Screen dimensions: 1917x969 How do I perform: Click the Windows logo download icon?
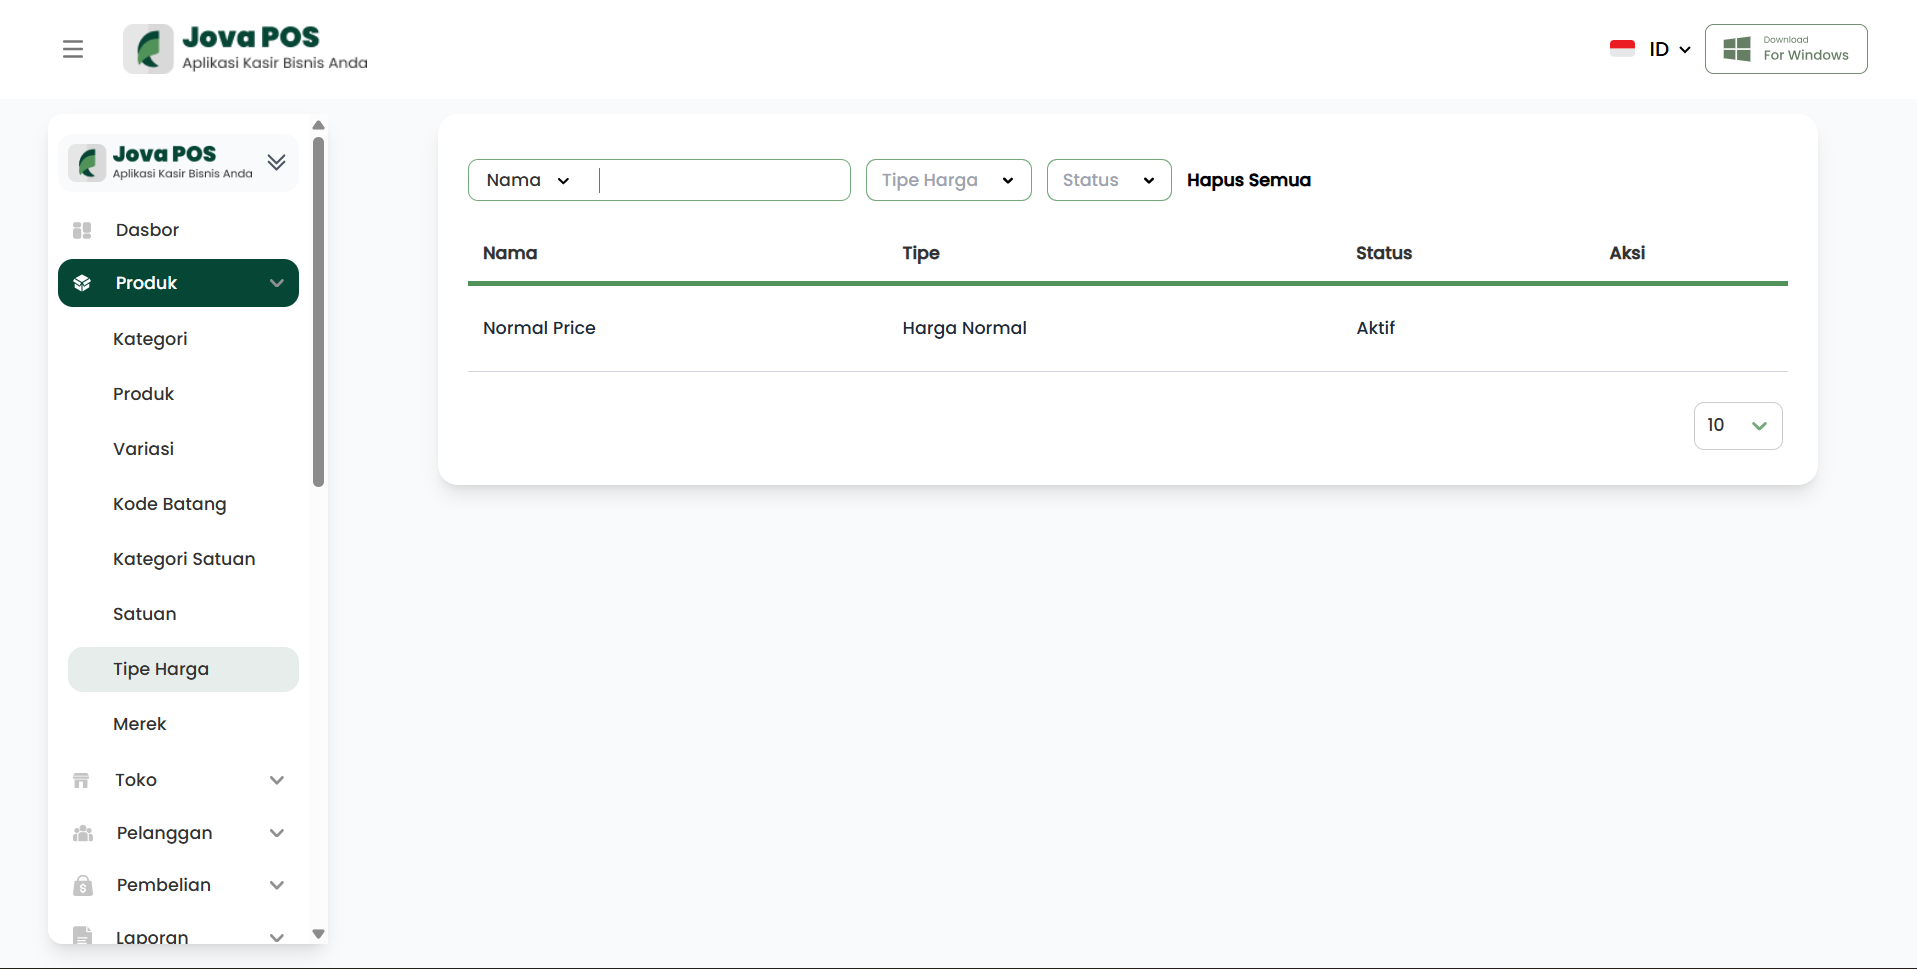(x=1737, y=49)
